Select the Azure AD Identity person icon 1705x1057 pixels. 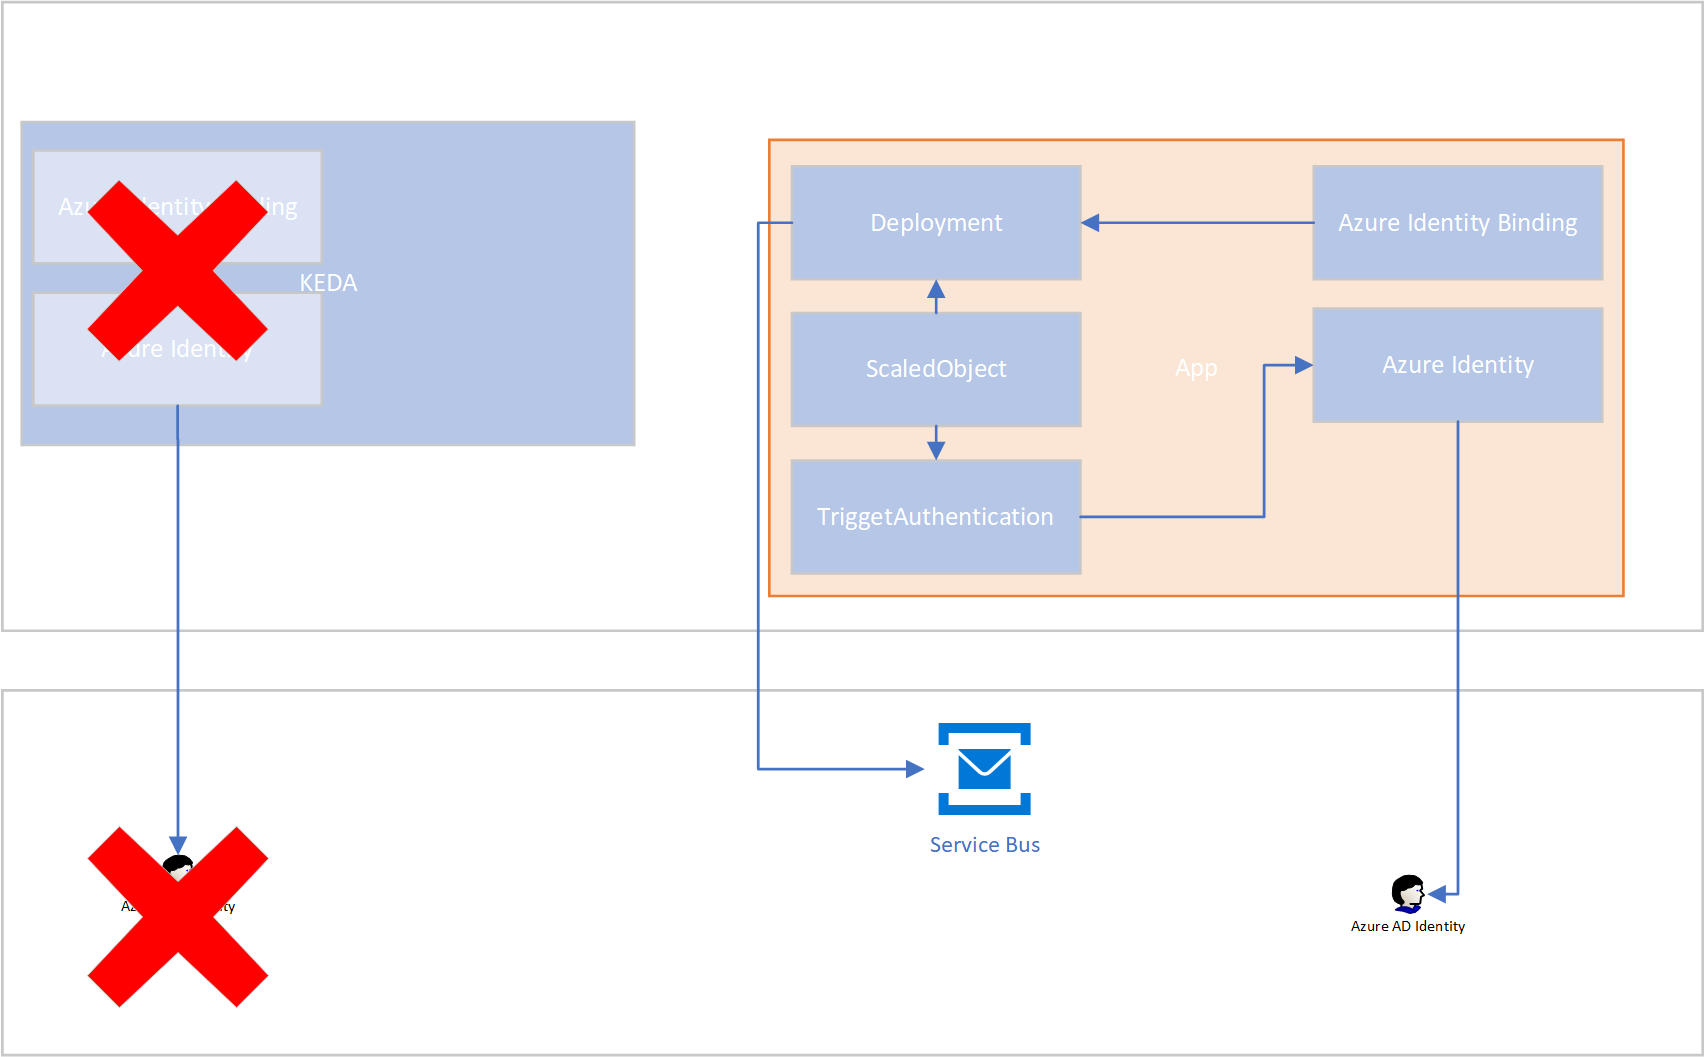[x=1409, y=891]
